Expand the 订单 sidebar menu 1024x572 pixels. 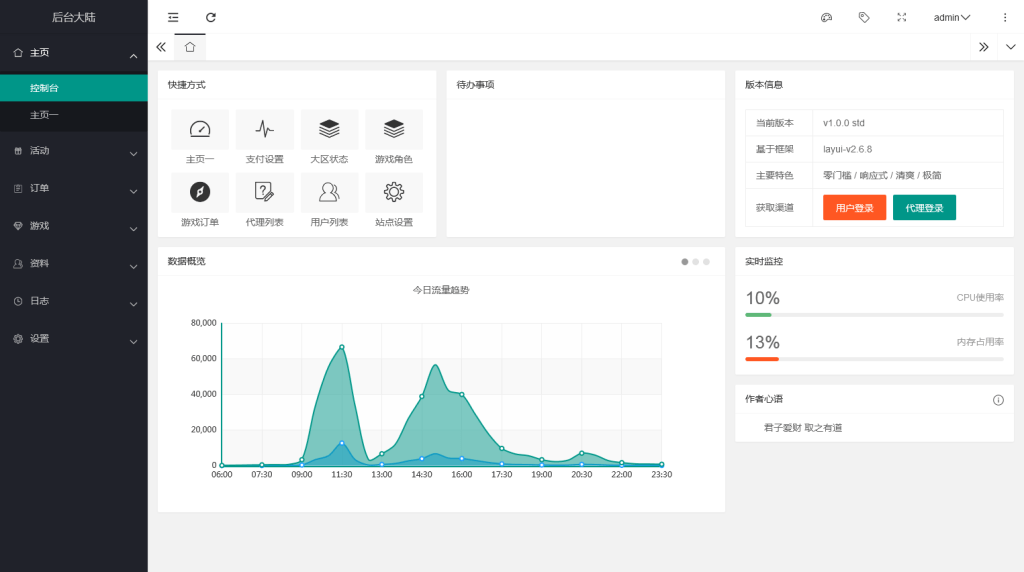(x=74, y=189)
